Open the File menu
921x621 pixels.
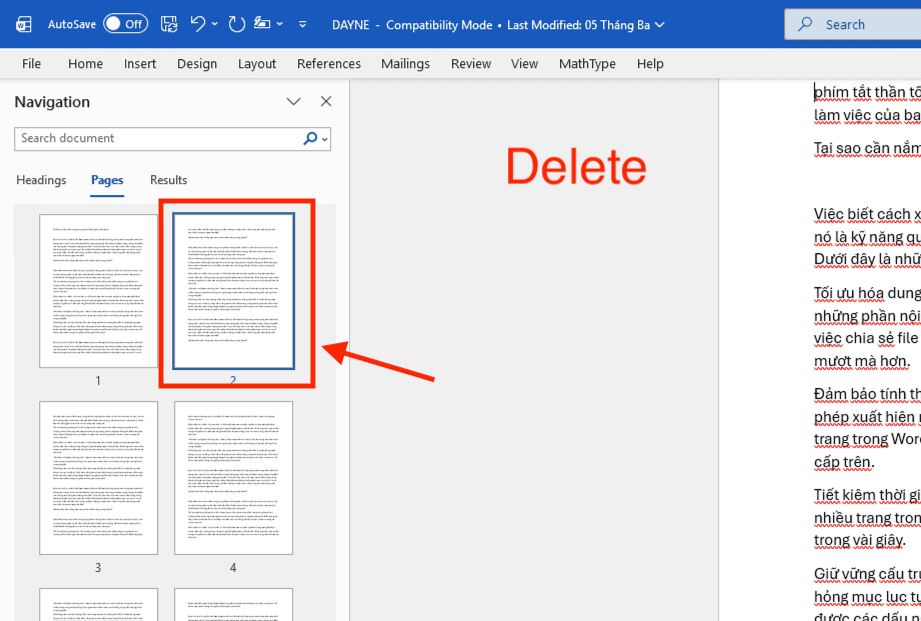(x=31, y=63)
